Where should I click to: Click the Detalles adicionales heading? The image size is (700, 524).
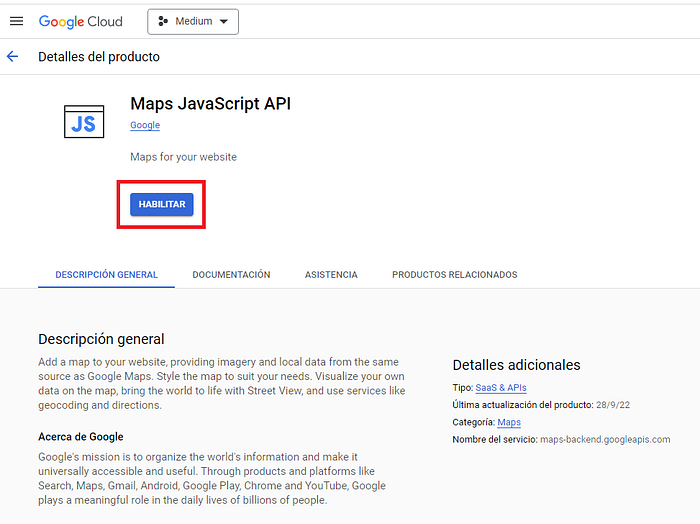pyautogui.click(x=517, y=365)
